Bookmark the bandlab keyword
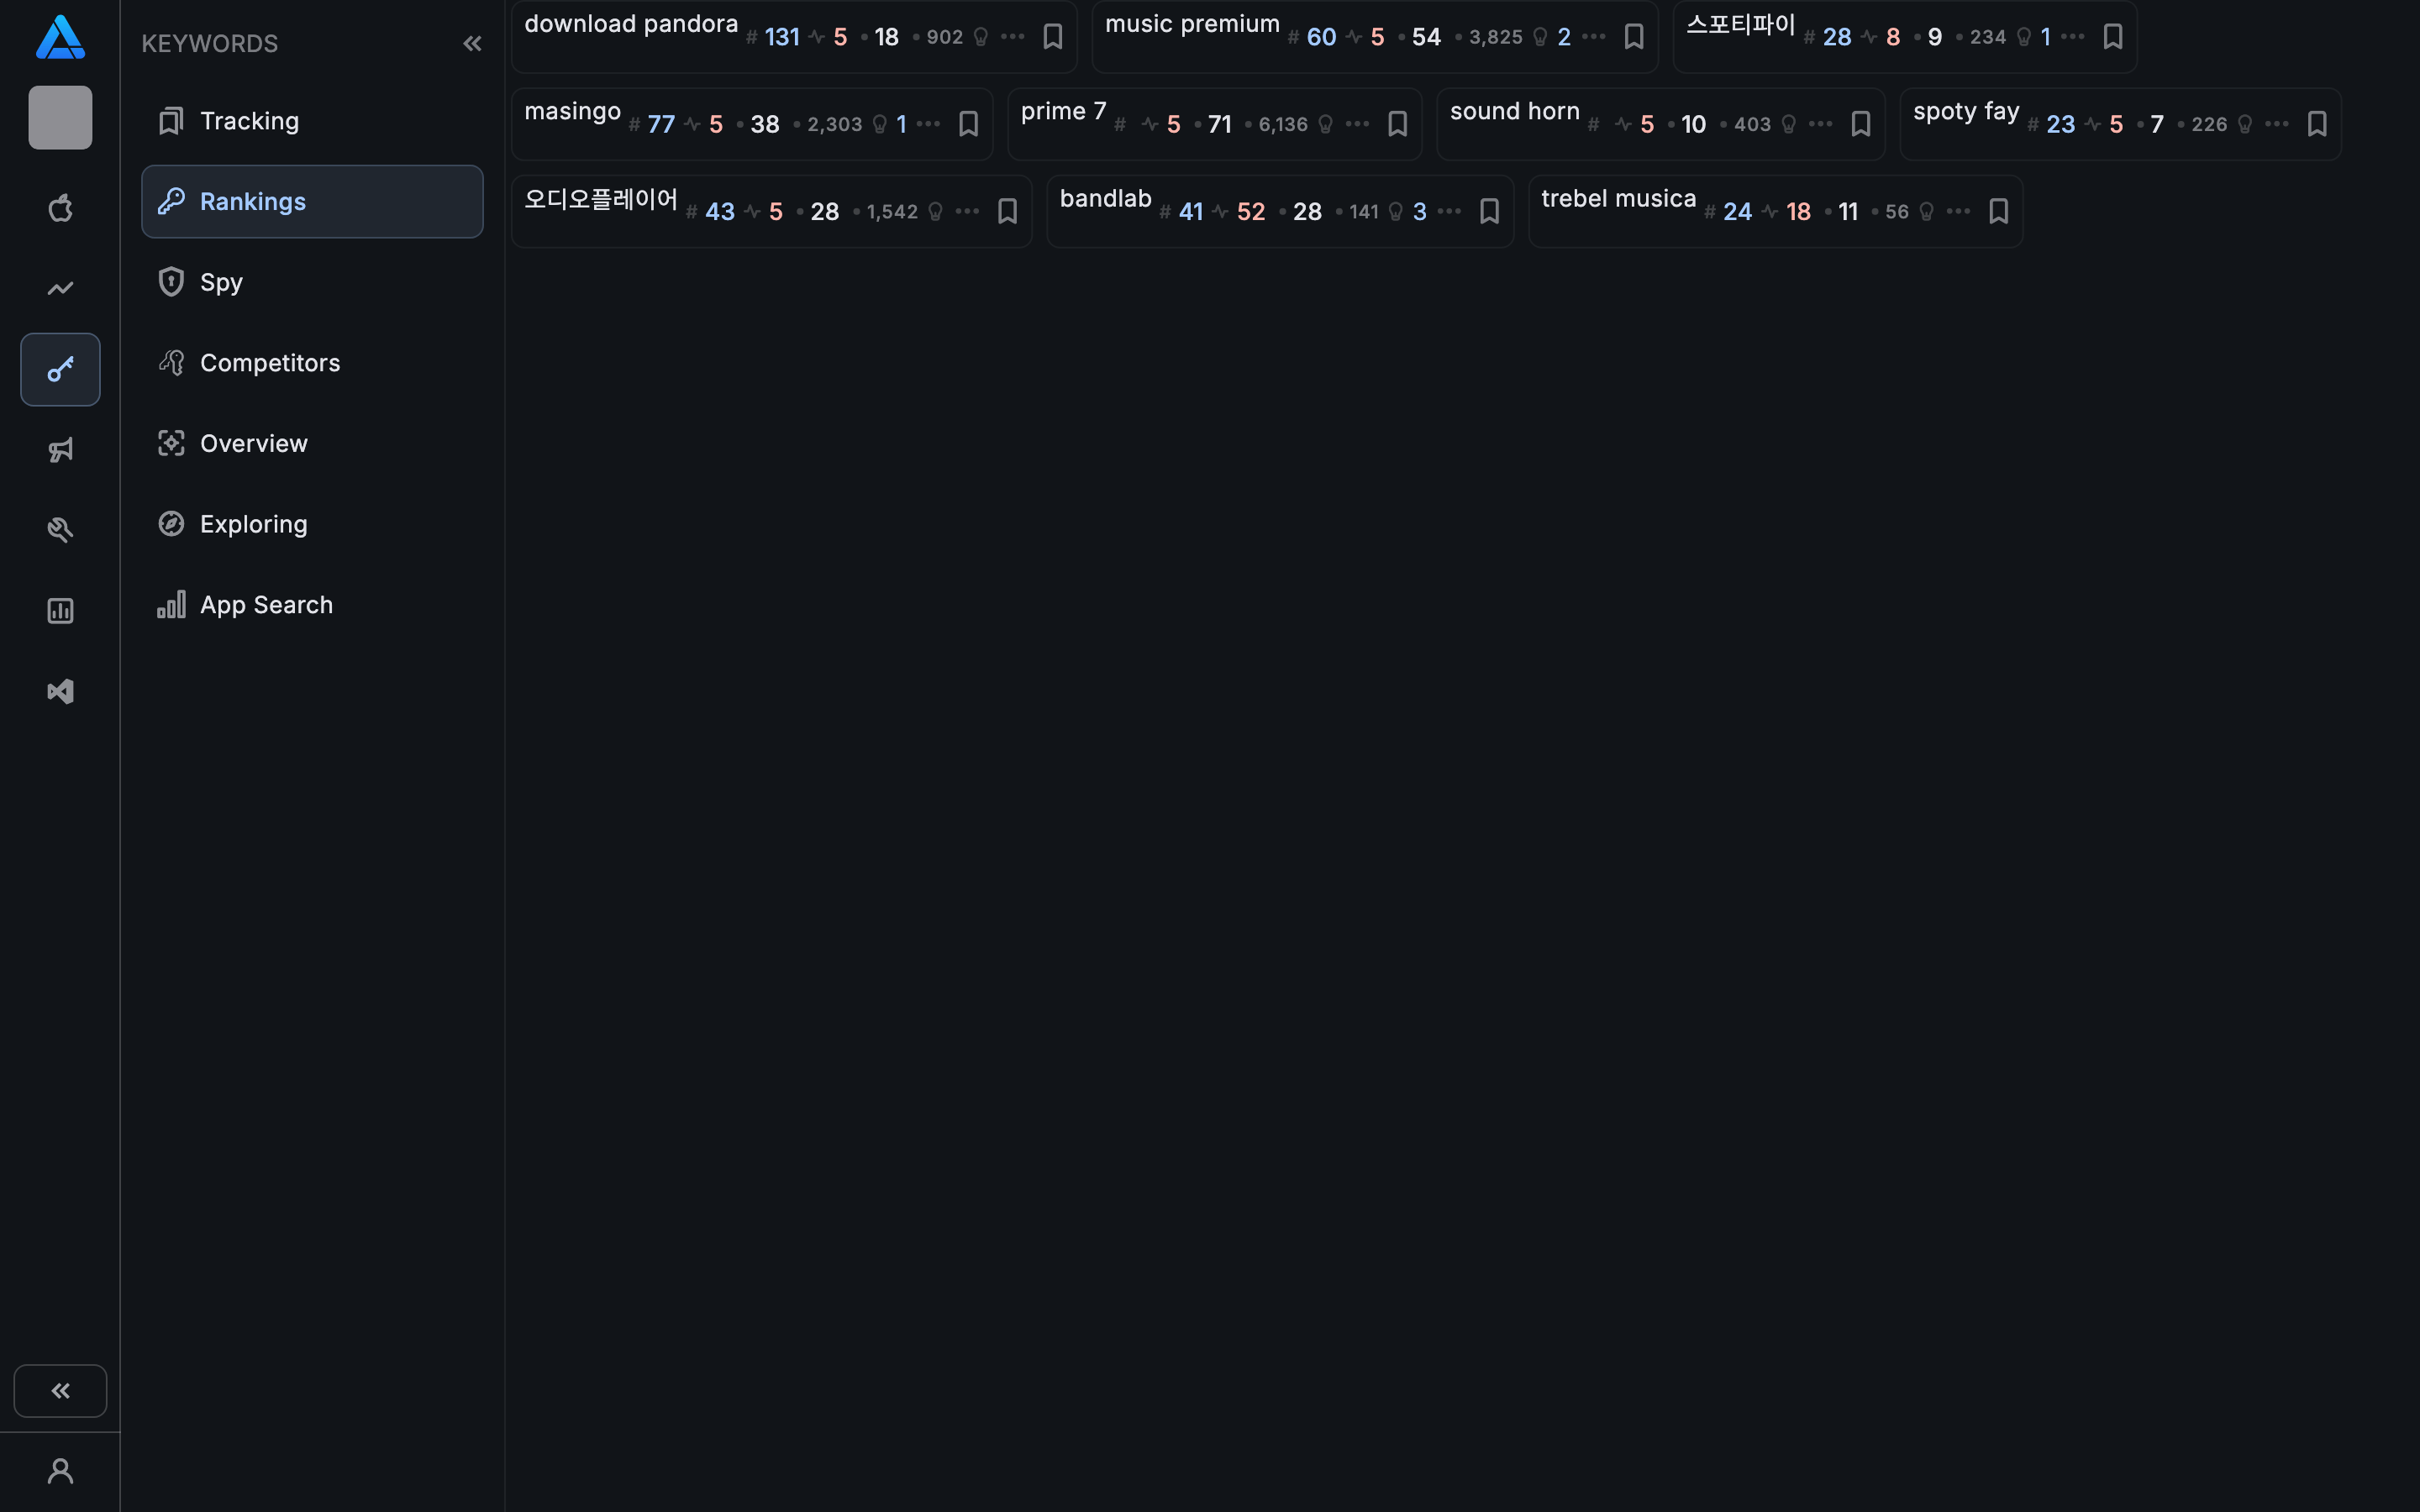Image resolution: width=2420 pixels, height=1512 pixels. [1489, 211]
